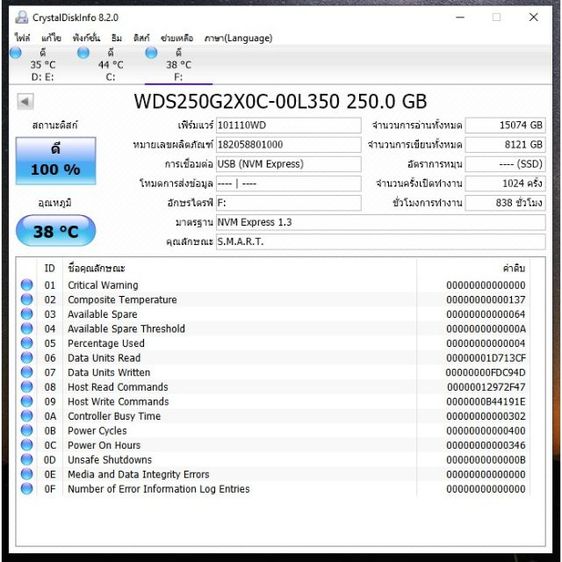The image size is (562, 562).
Task: Open the ธีม (Theme) menu
Action: 116,38
